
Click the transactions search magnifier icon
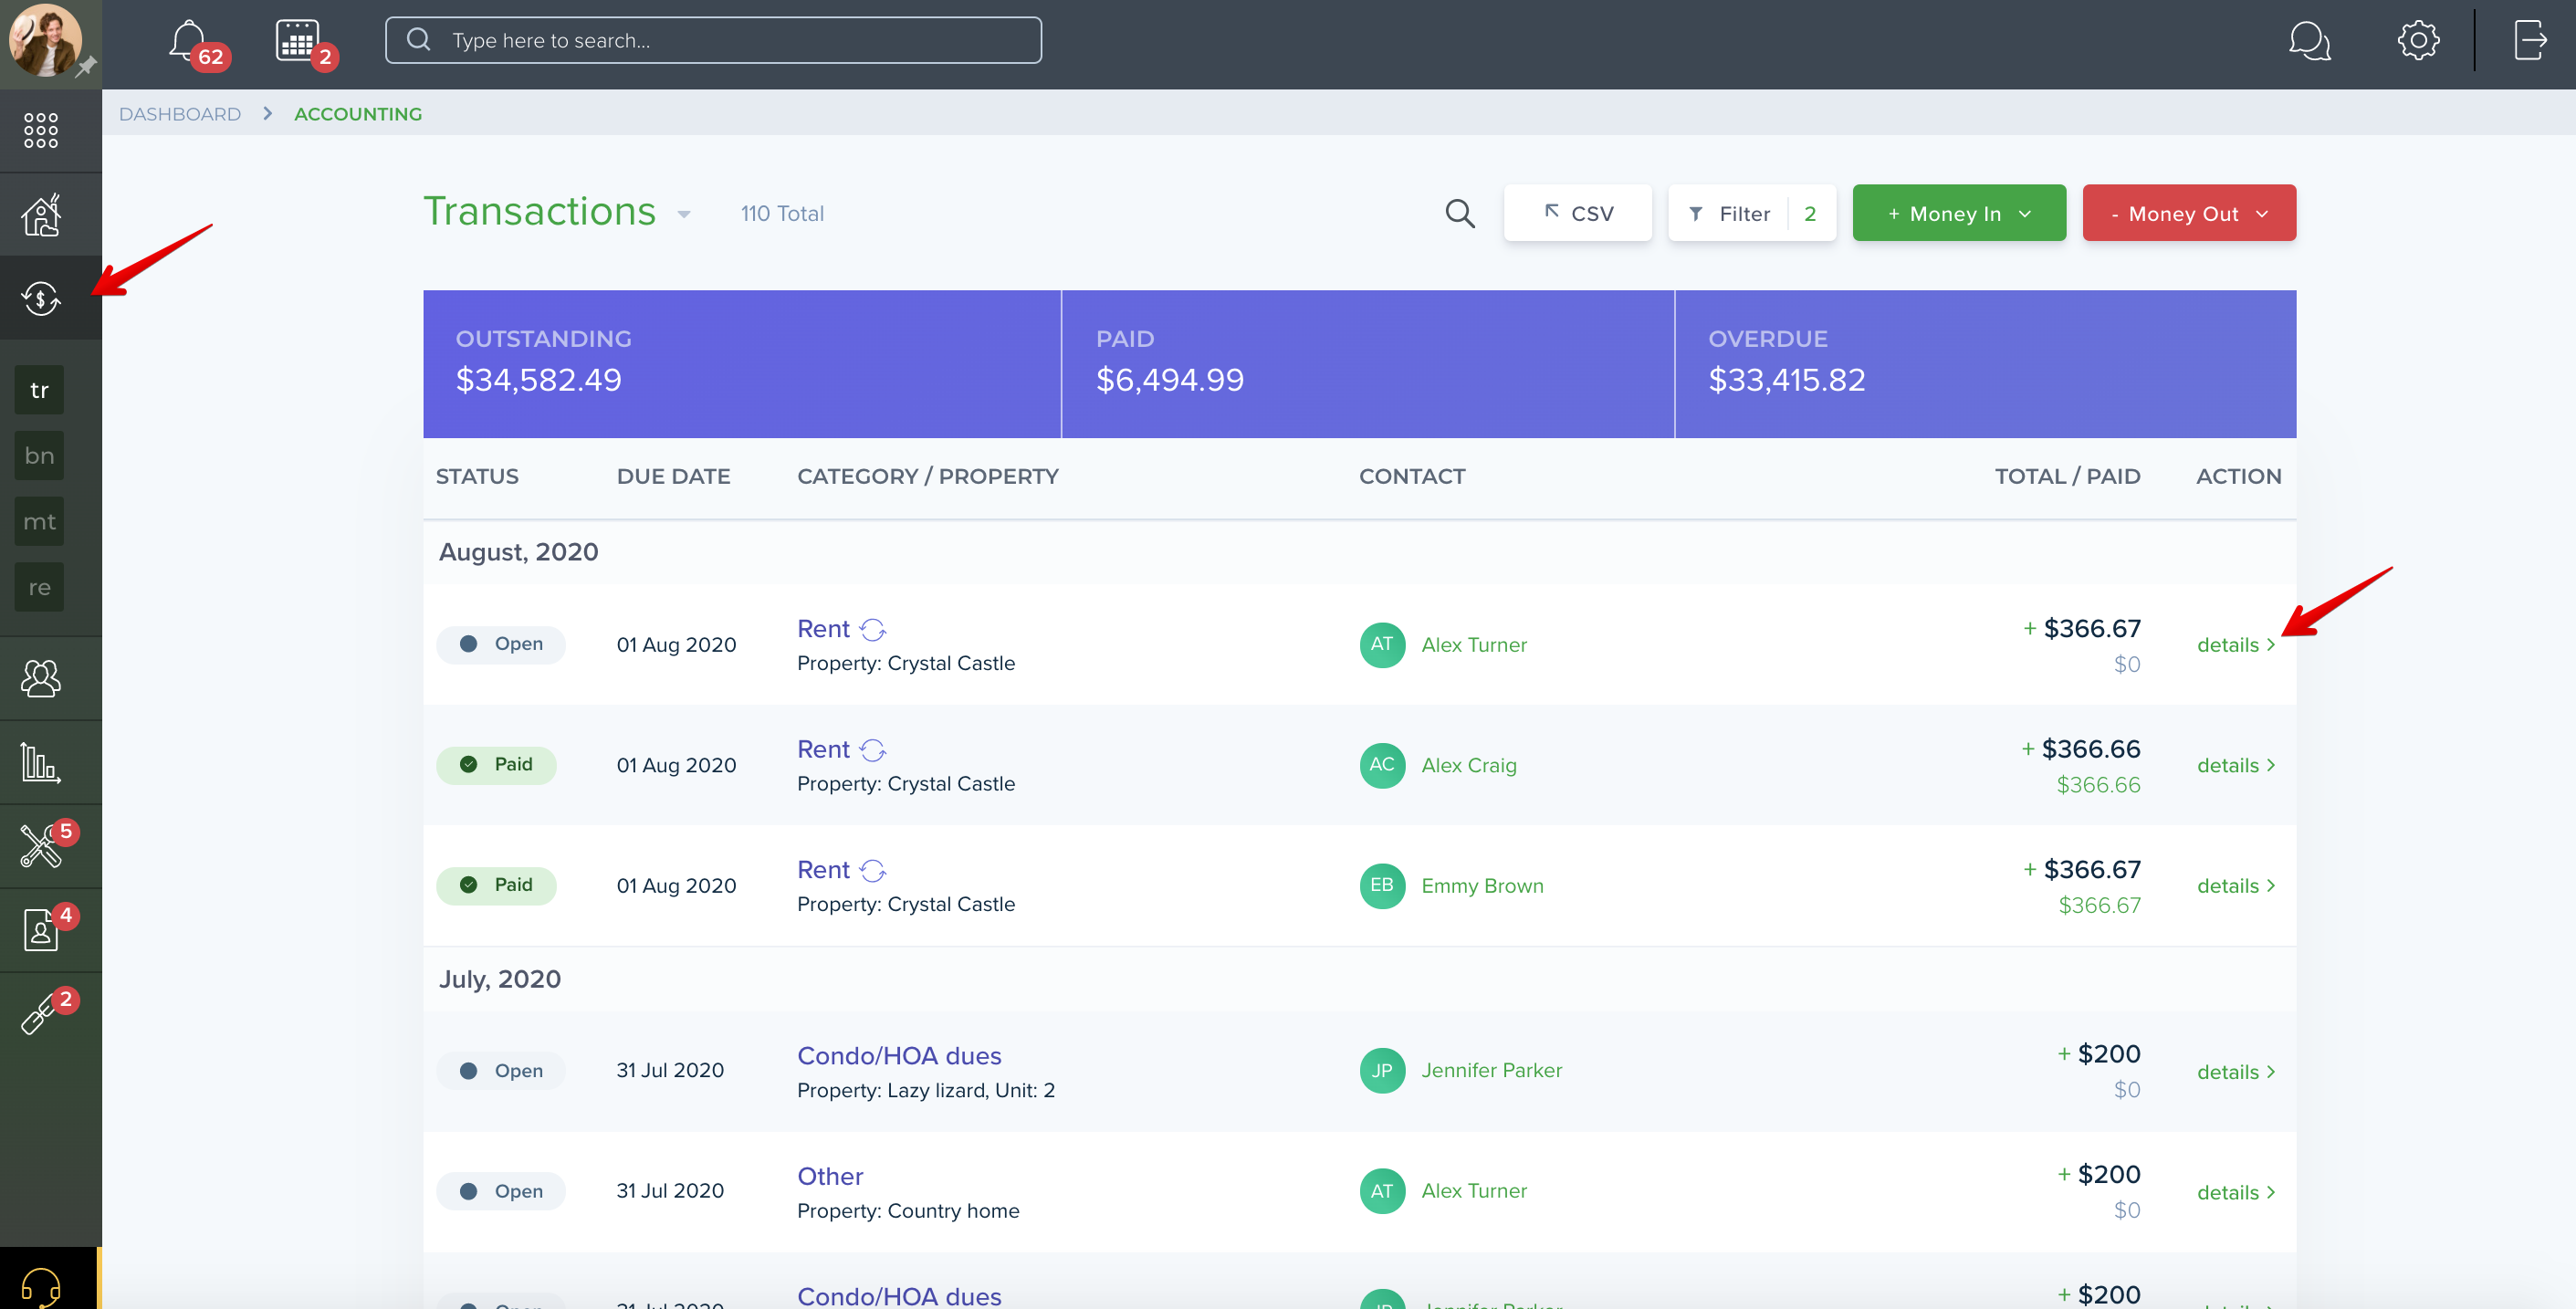pyautogui.click(x=1460, y=213)
